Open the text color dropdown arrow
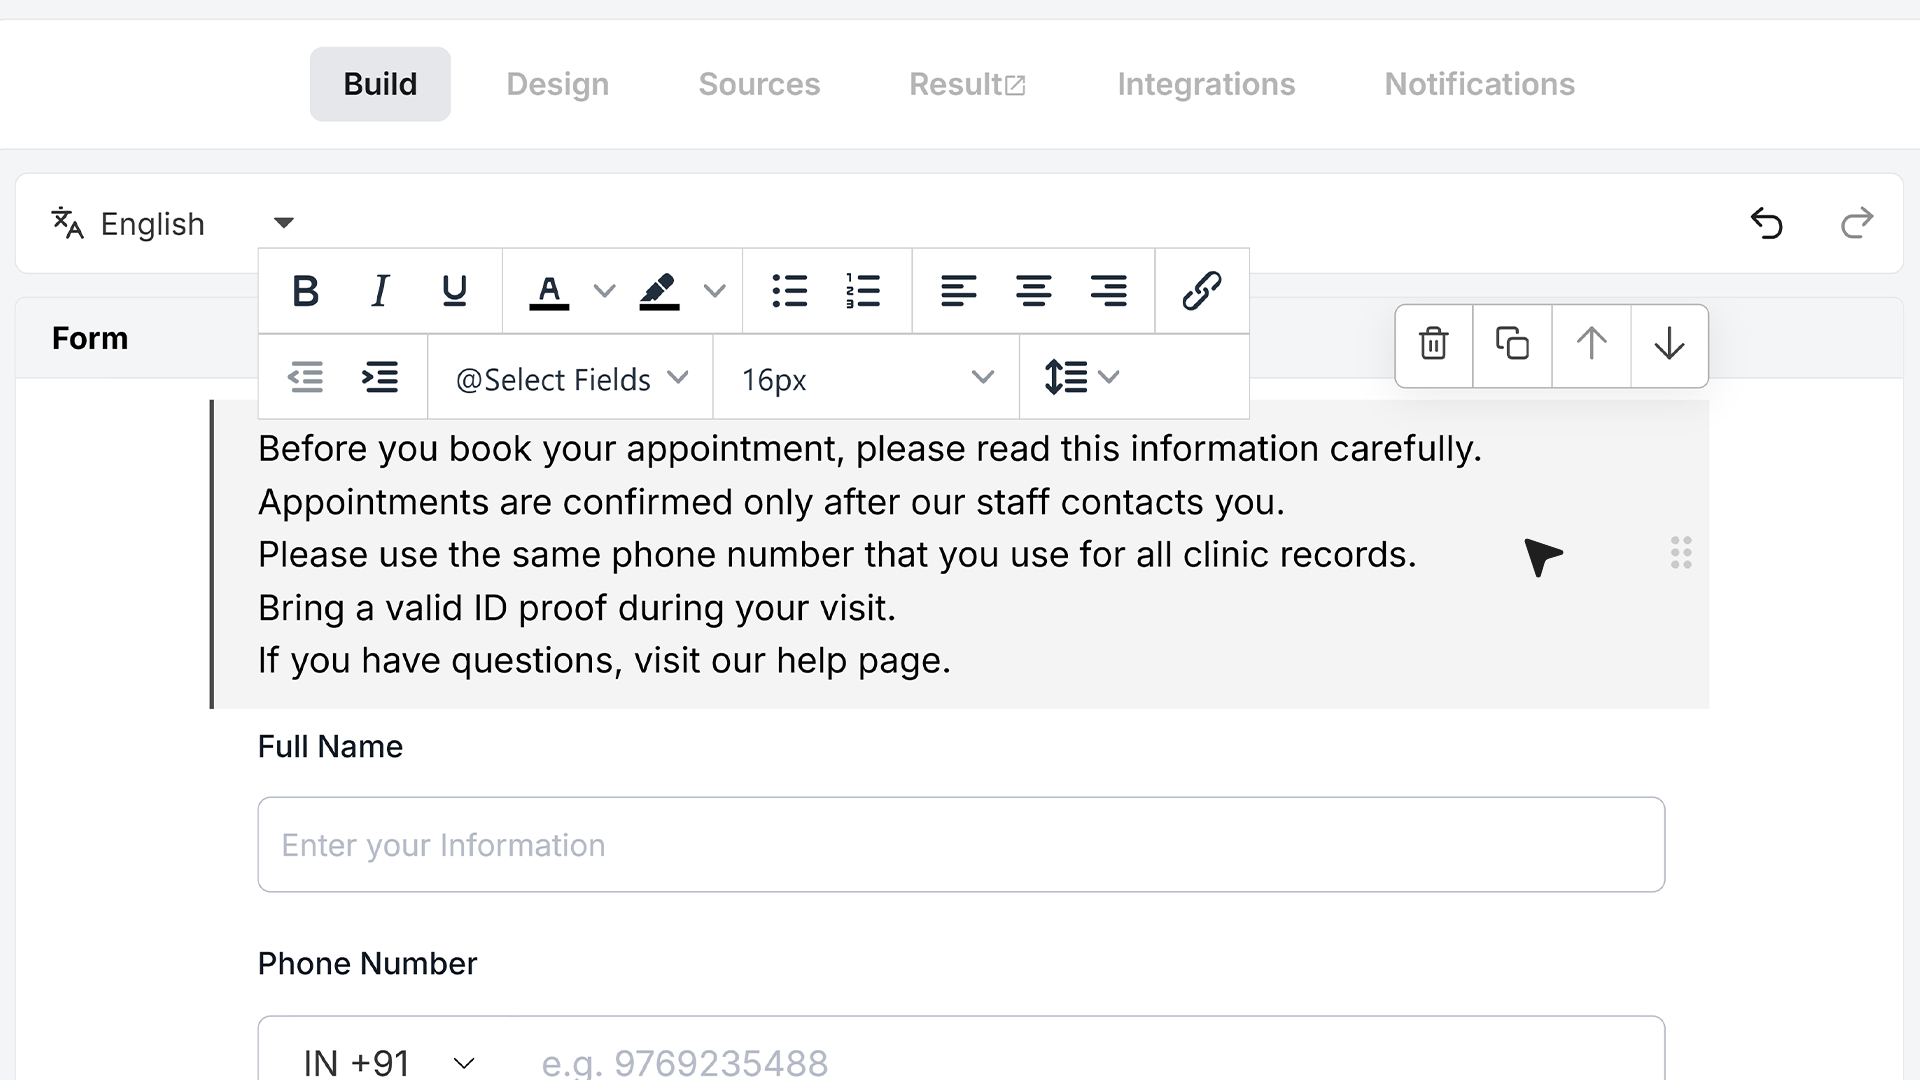The image size is (1920, 1080). click(604, 291)
